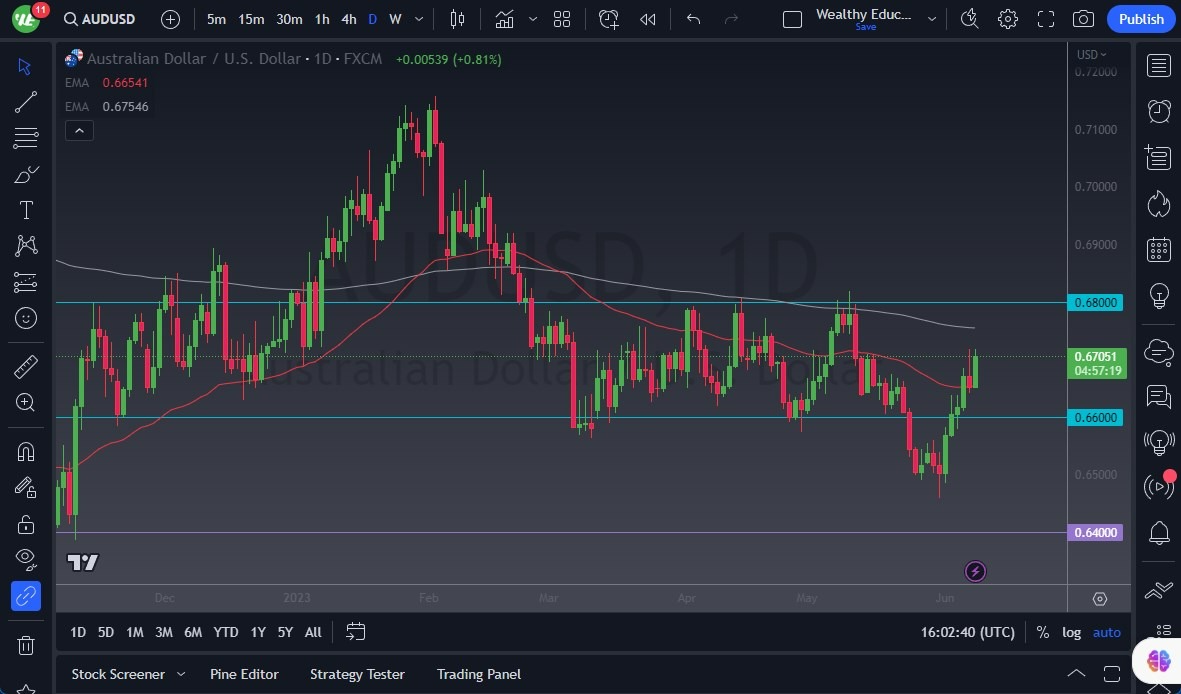This screenshot has height=694, width=1181.
Task: Select the measure ruler tool
Action: click(x=25, y=365)
